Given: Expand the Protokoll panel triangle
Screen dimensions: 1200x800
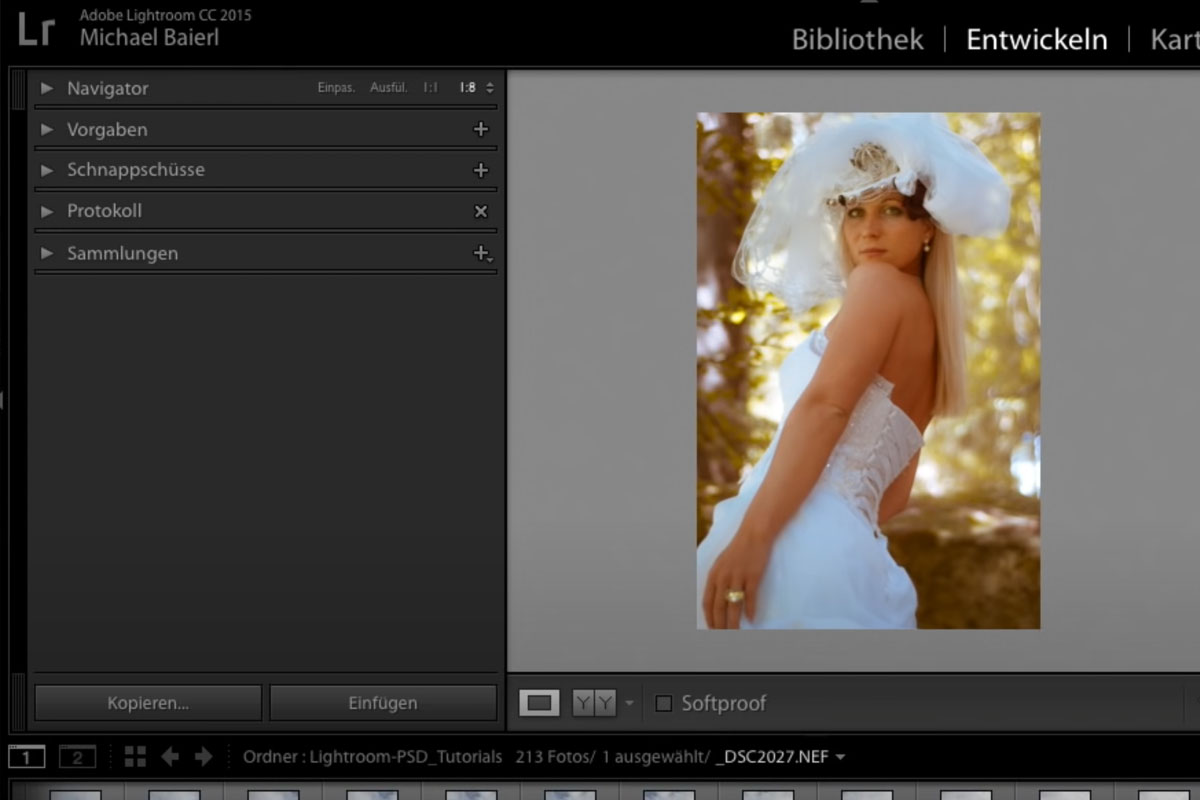Looking at the screenshot, I should pyautogui.click(x=46, y=212).
